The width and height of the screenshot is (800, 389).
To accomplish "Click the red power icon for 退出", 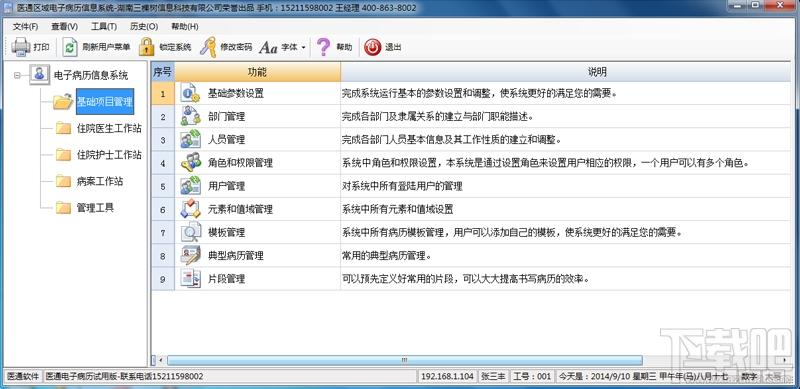I will click(x=372, y=47).
